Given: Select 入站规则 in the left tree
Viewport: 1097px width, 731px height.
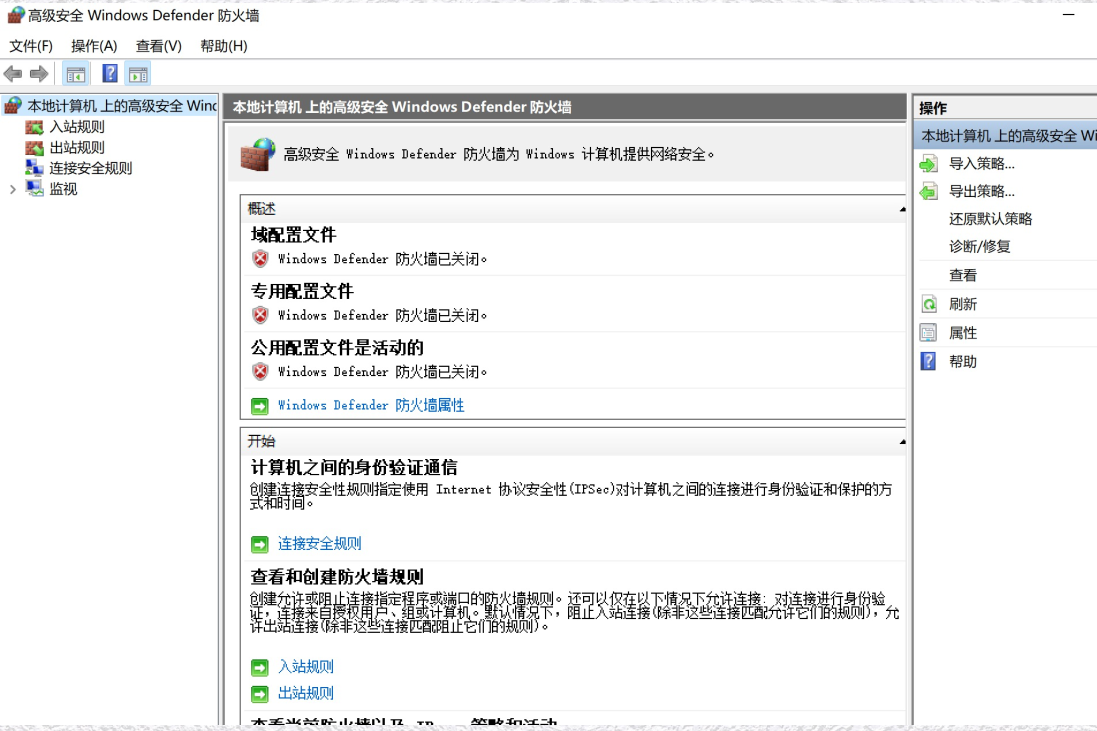Looking at the screenshot, I should 77,127.
